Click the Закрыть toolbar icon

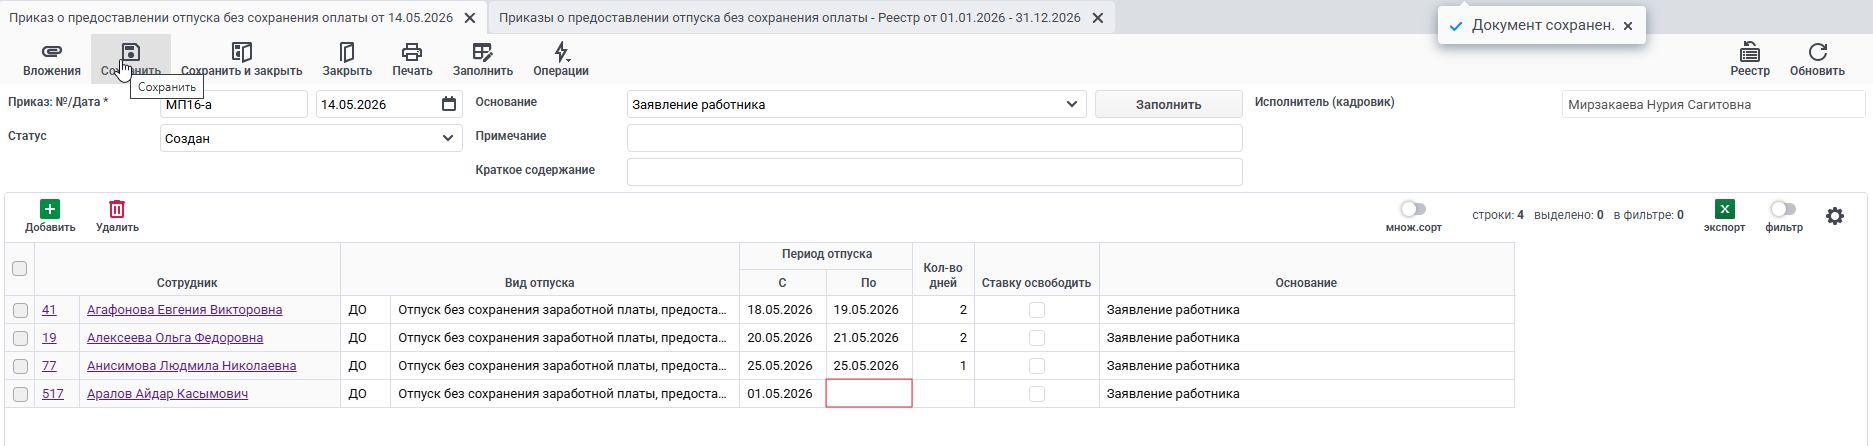pyautogui.click(x=347, y=52)
